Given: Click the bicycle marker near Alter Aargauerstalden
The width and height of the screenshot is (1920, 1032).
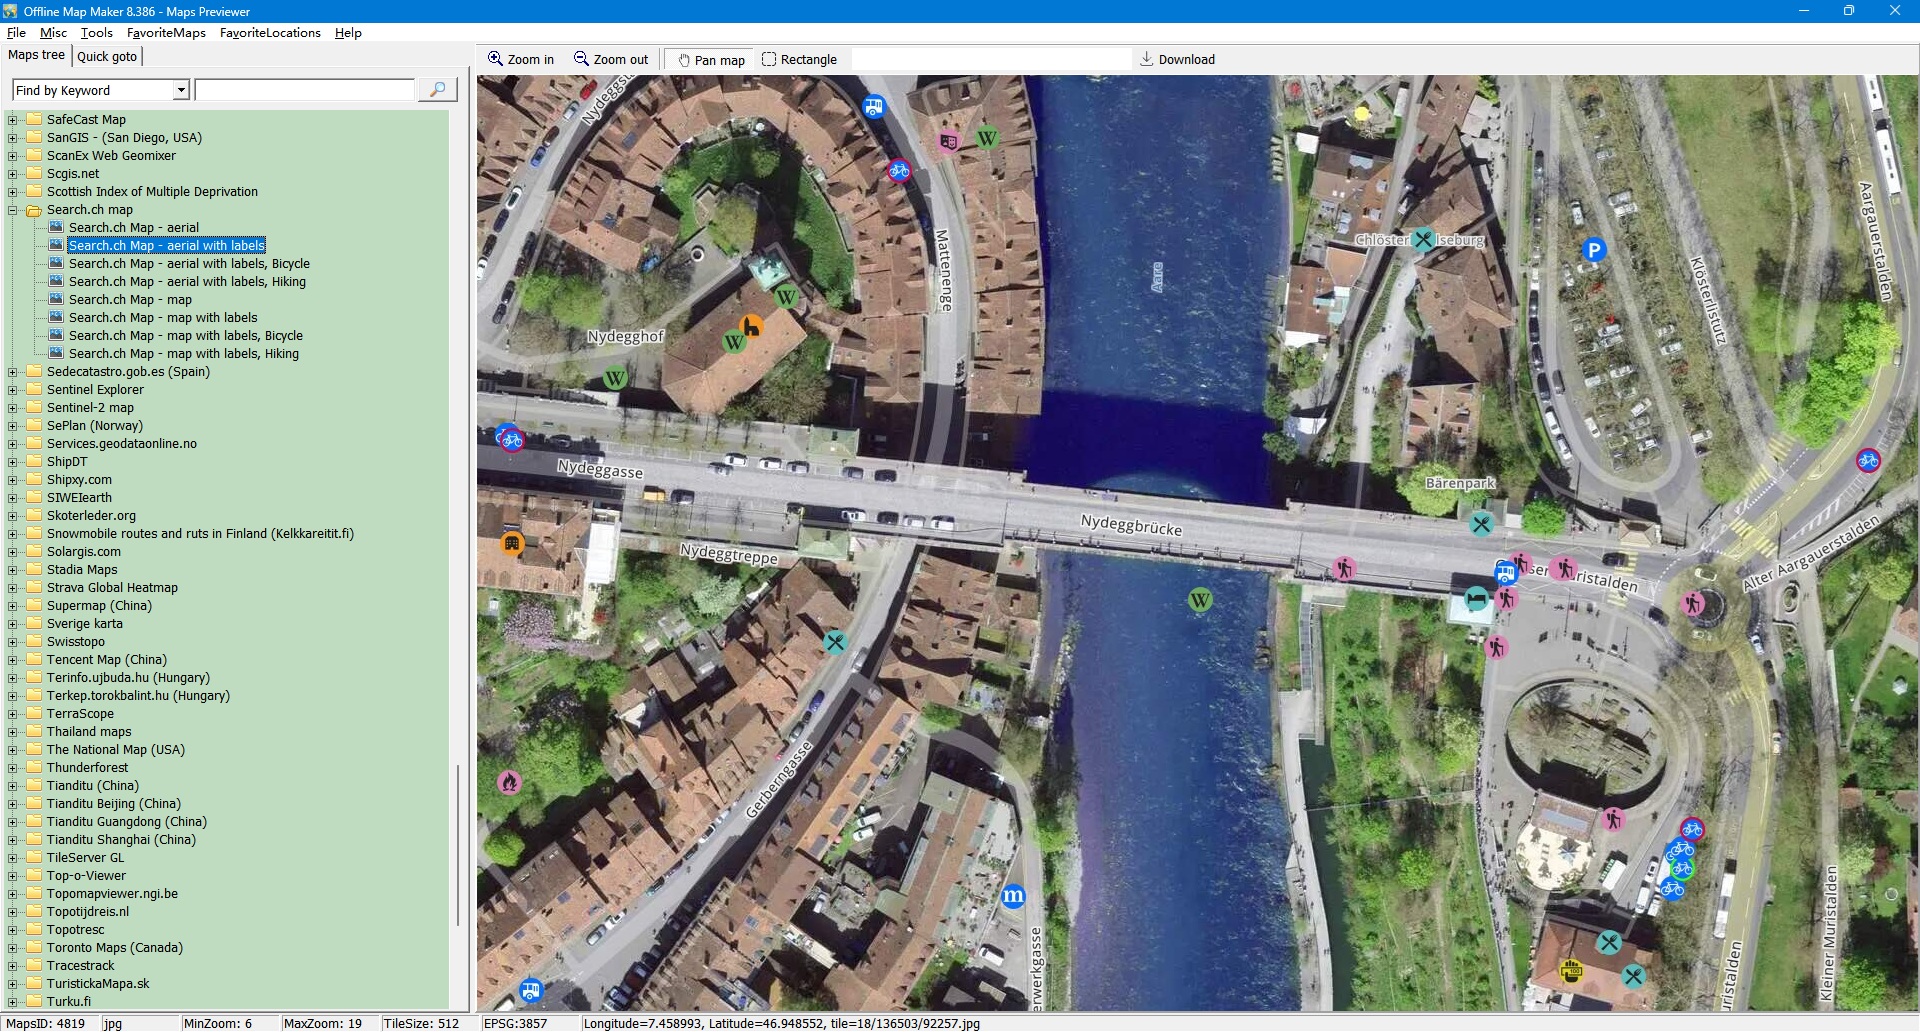Looking at the screenshot, I should (x=1868, y=460).
